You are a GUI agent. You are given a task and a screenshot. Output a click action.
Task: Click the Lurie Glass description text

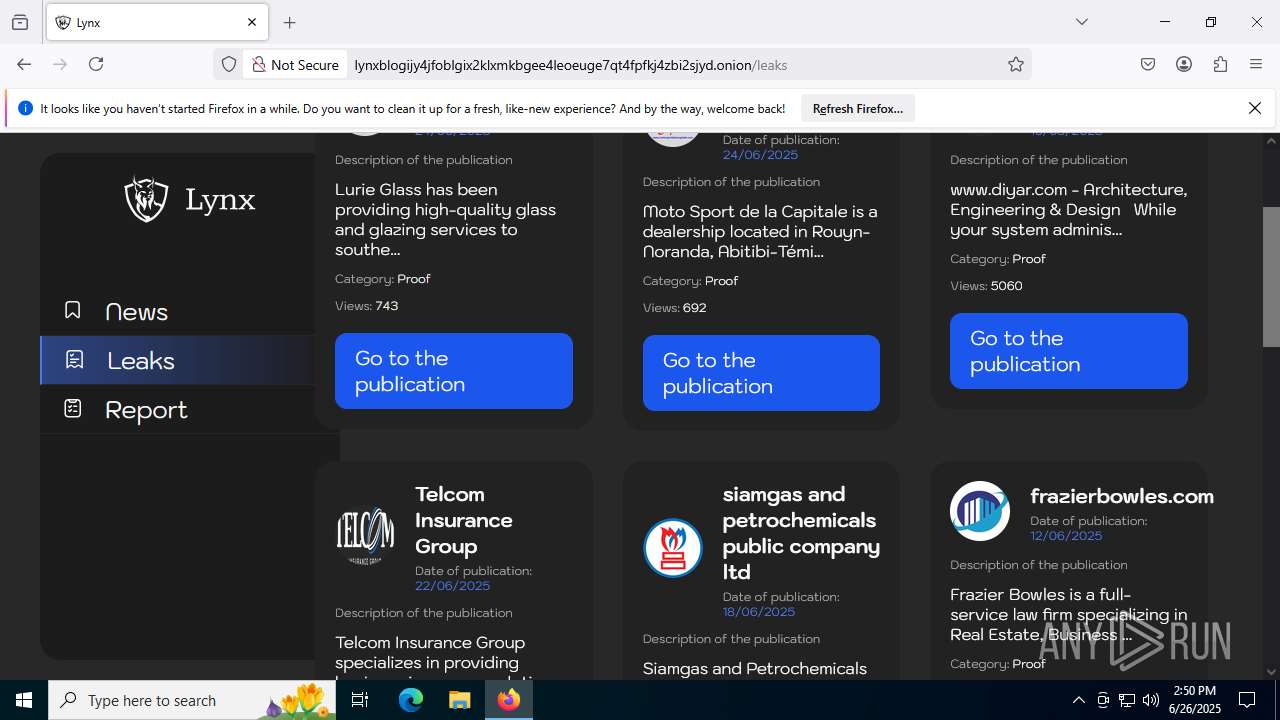(x=446, y=219)
